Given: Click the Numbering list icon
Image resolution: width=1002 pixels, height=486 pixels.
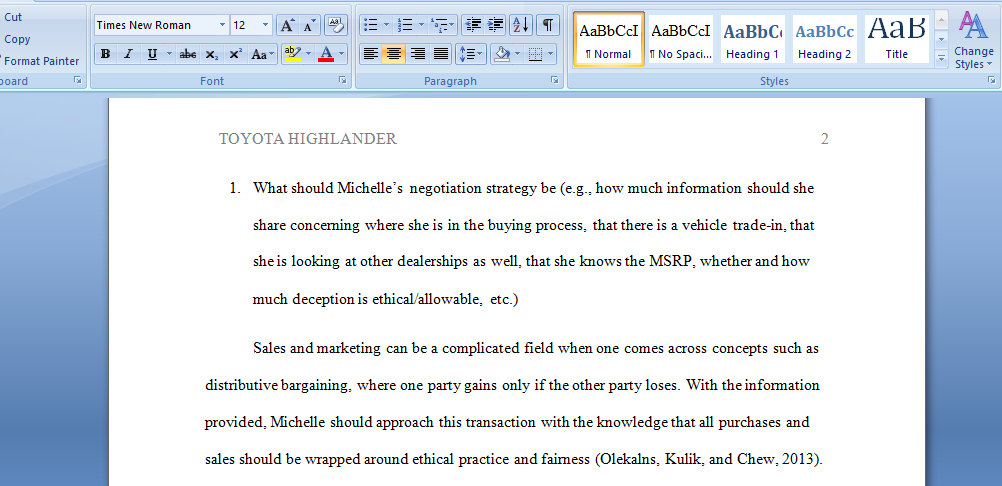Looking at the screenshot, I should tap(405, 26).
